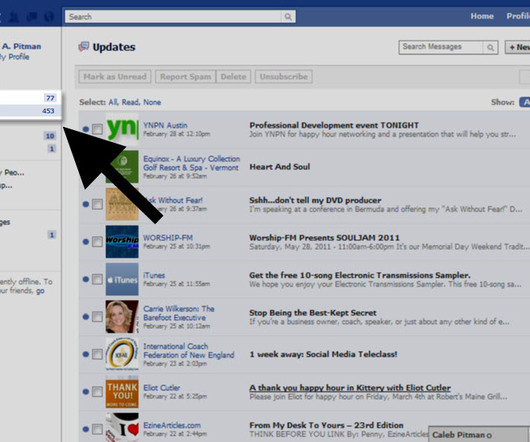Select None link
The width and height of the screenshot is (530, 442).
[152, 102]
